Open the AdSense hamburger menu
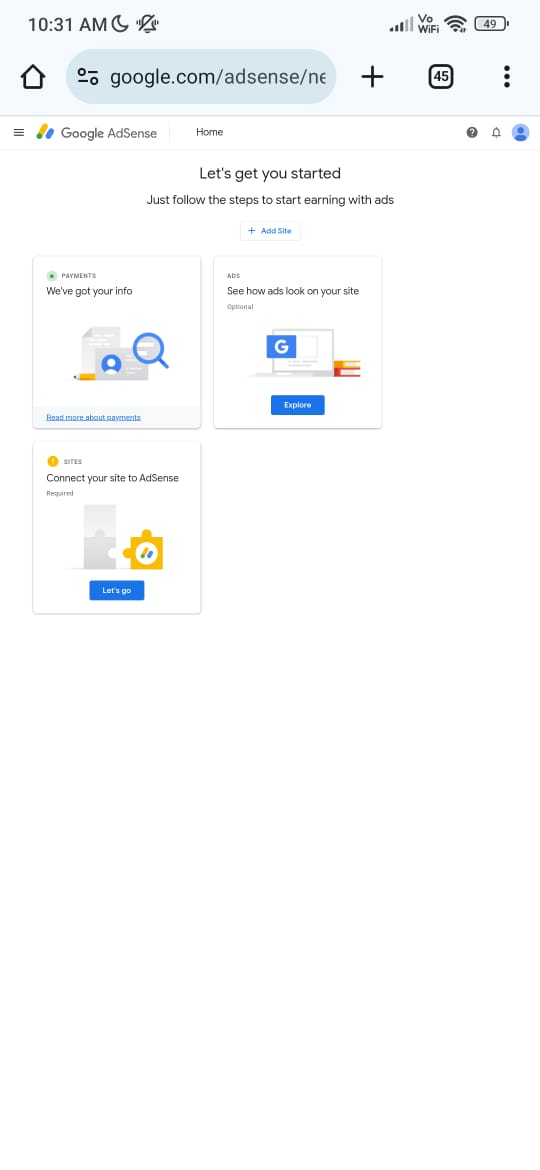This screenshot has height=1170, width=540. (x=19, y=132)
